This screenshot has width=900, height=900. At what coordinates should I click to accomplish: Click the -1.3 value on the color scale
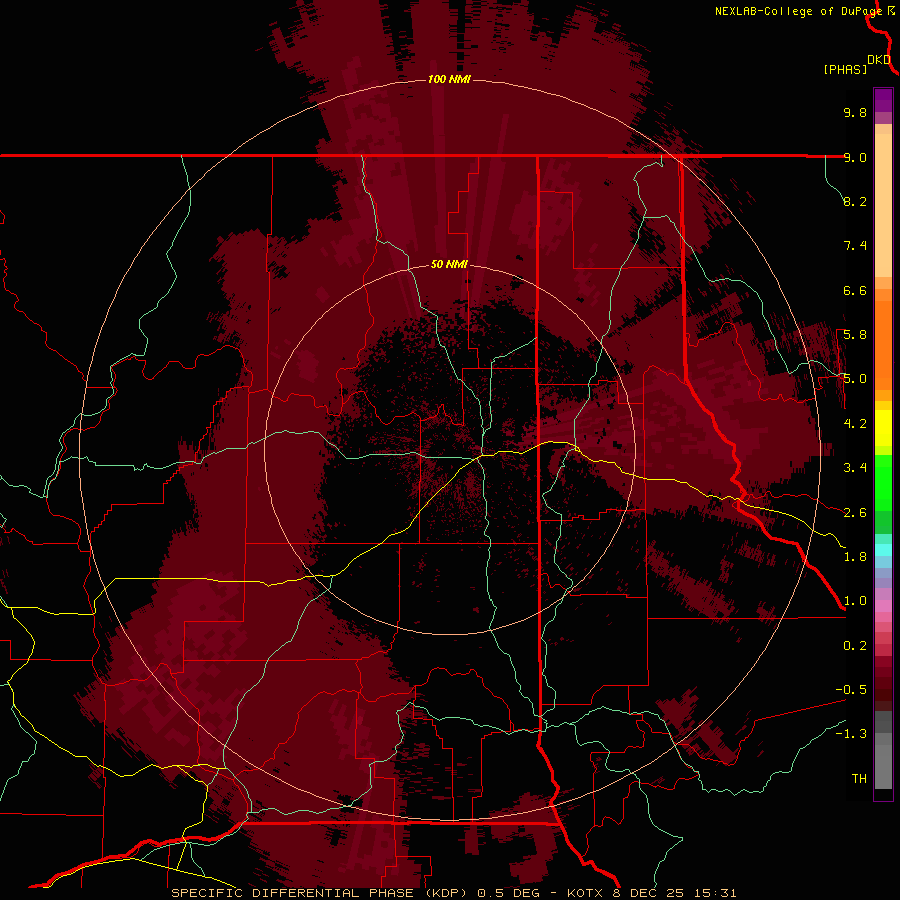pyautogui.click(x=851, y=734)
